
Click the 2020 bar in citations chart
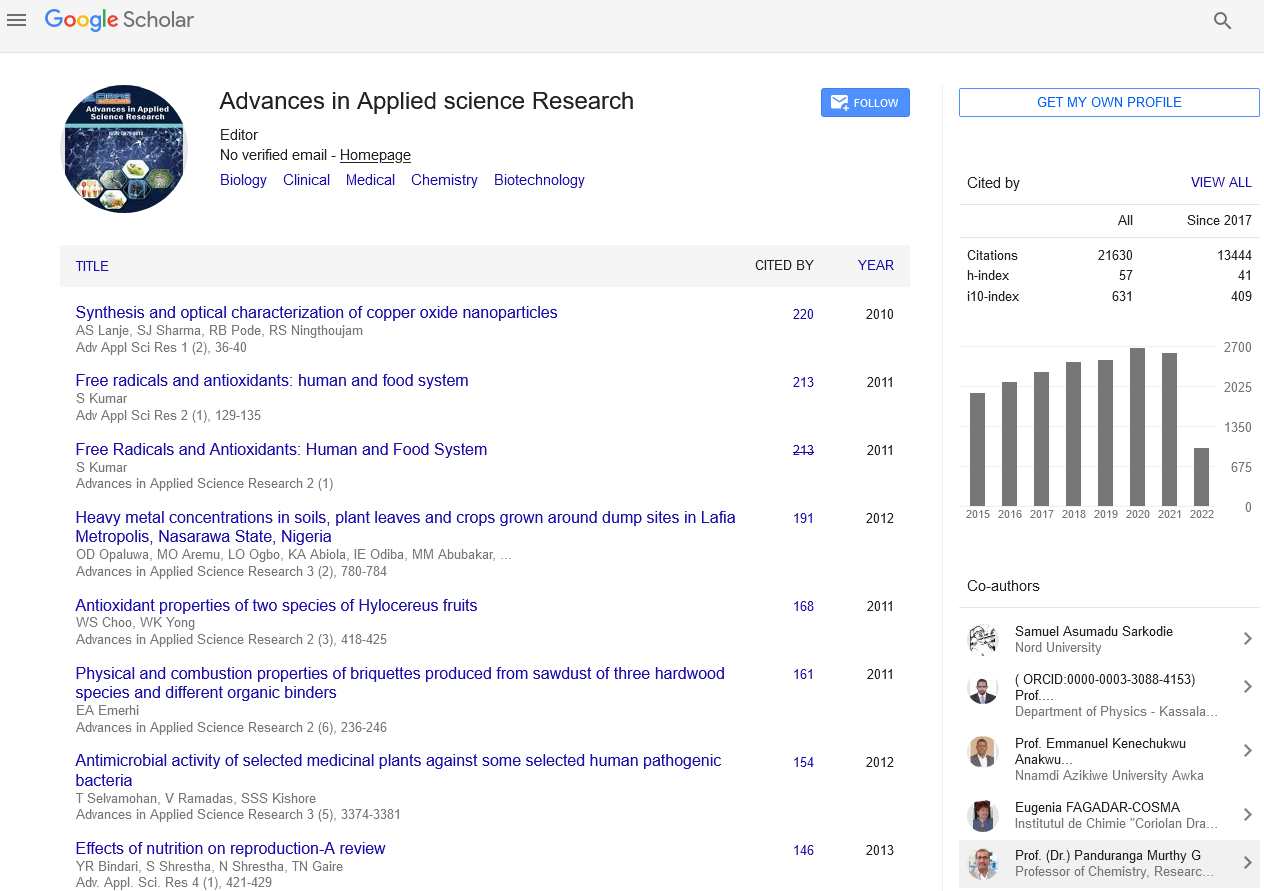[1137, 427]
